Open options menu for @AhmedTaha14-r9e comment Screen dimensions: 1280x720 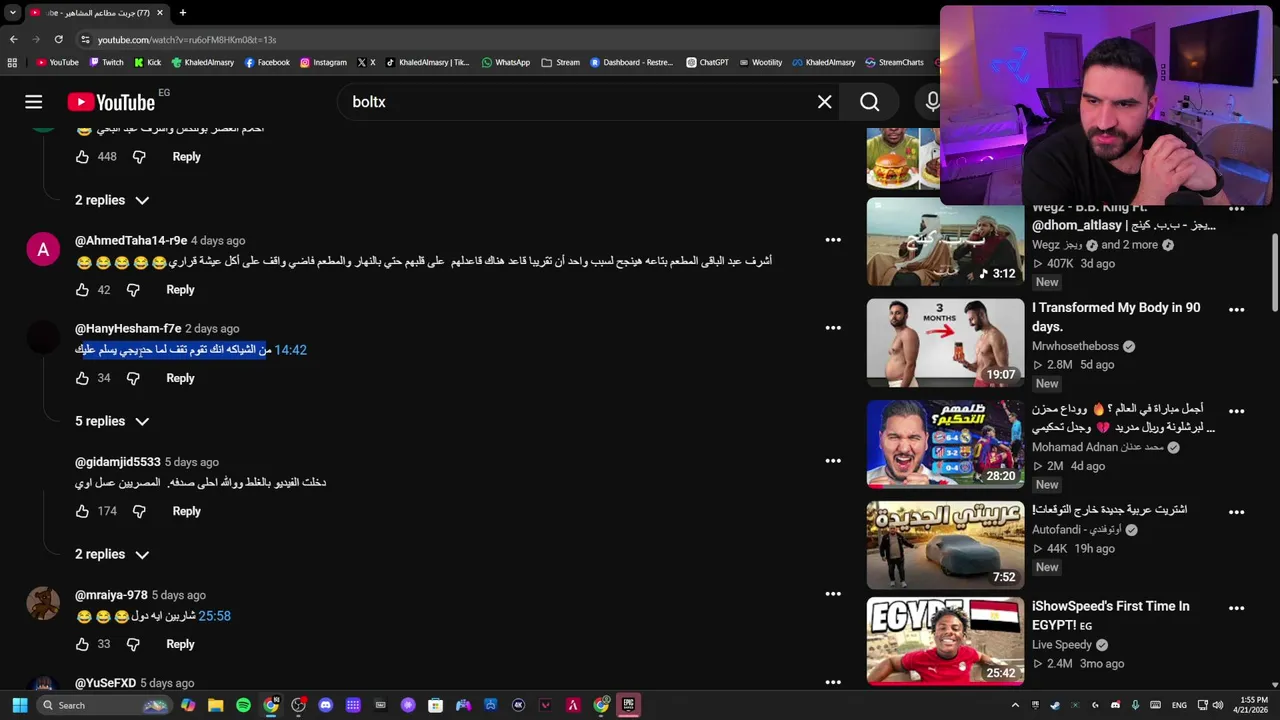click(833, 240)
